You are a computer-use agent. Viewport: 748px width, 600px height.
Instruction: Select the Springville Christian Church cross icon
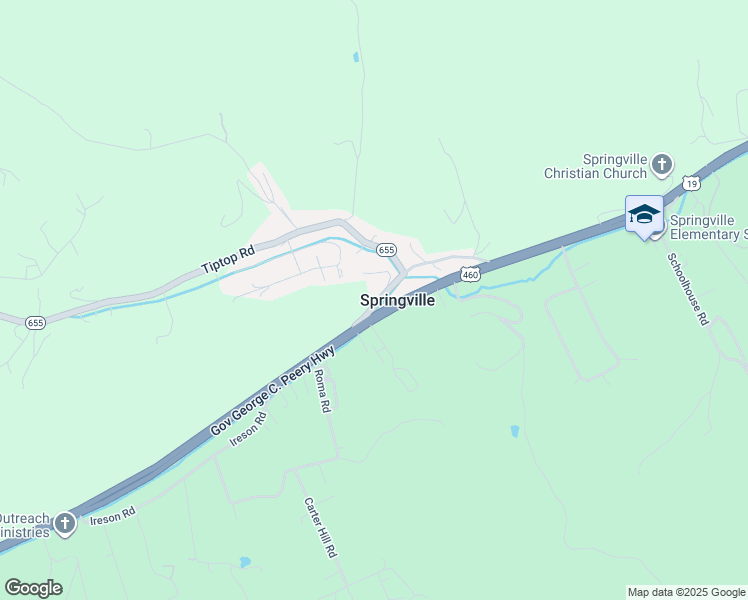[x=662, y=166]
